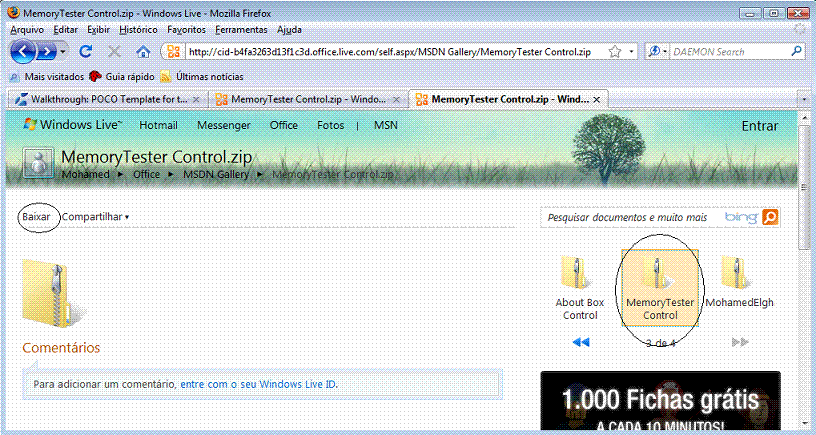Click the Pesquisar documentos search field
This screenshot has height=435, width=816.
[x=631, y=218]
